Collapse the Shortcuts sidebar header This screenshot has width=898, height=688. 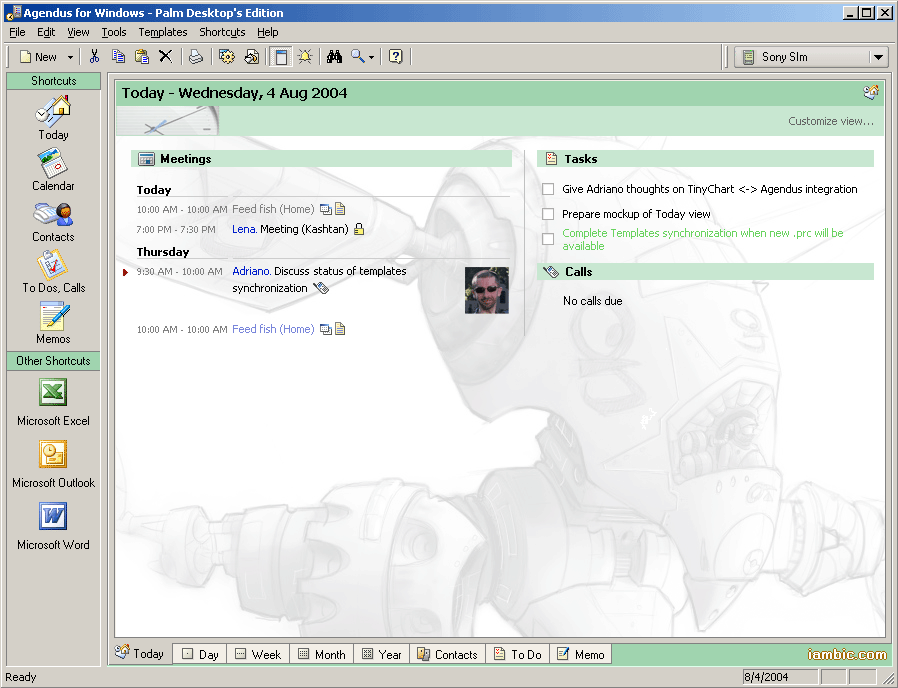pyautogui.click(x=54, y=81)
